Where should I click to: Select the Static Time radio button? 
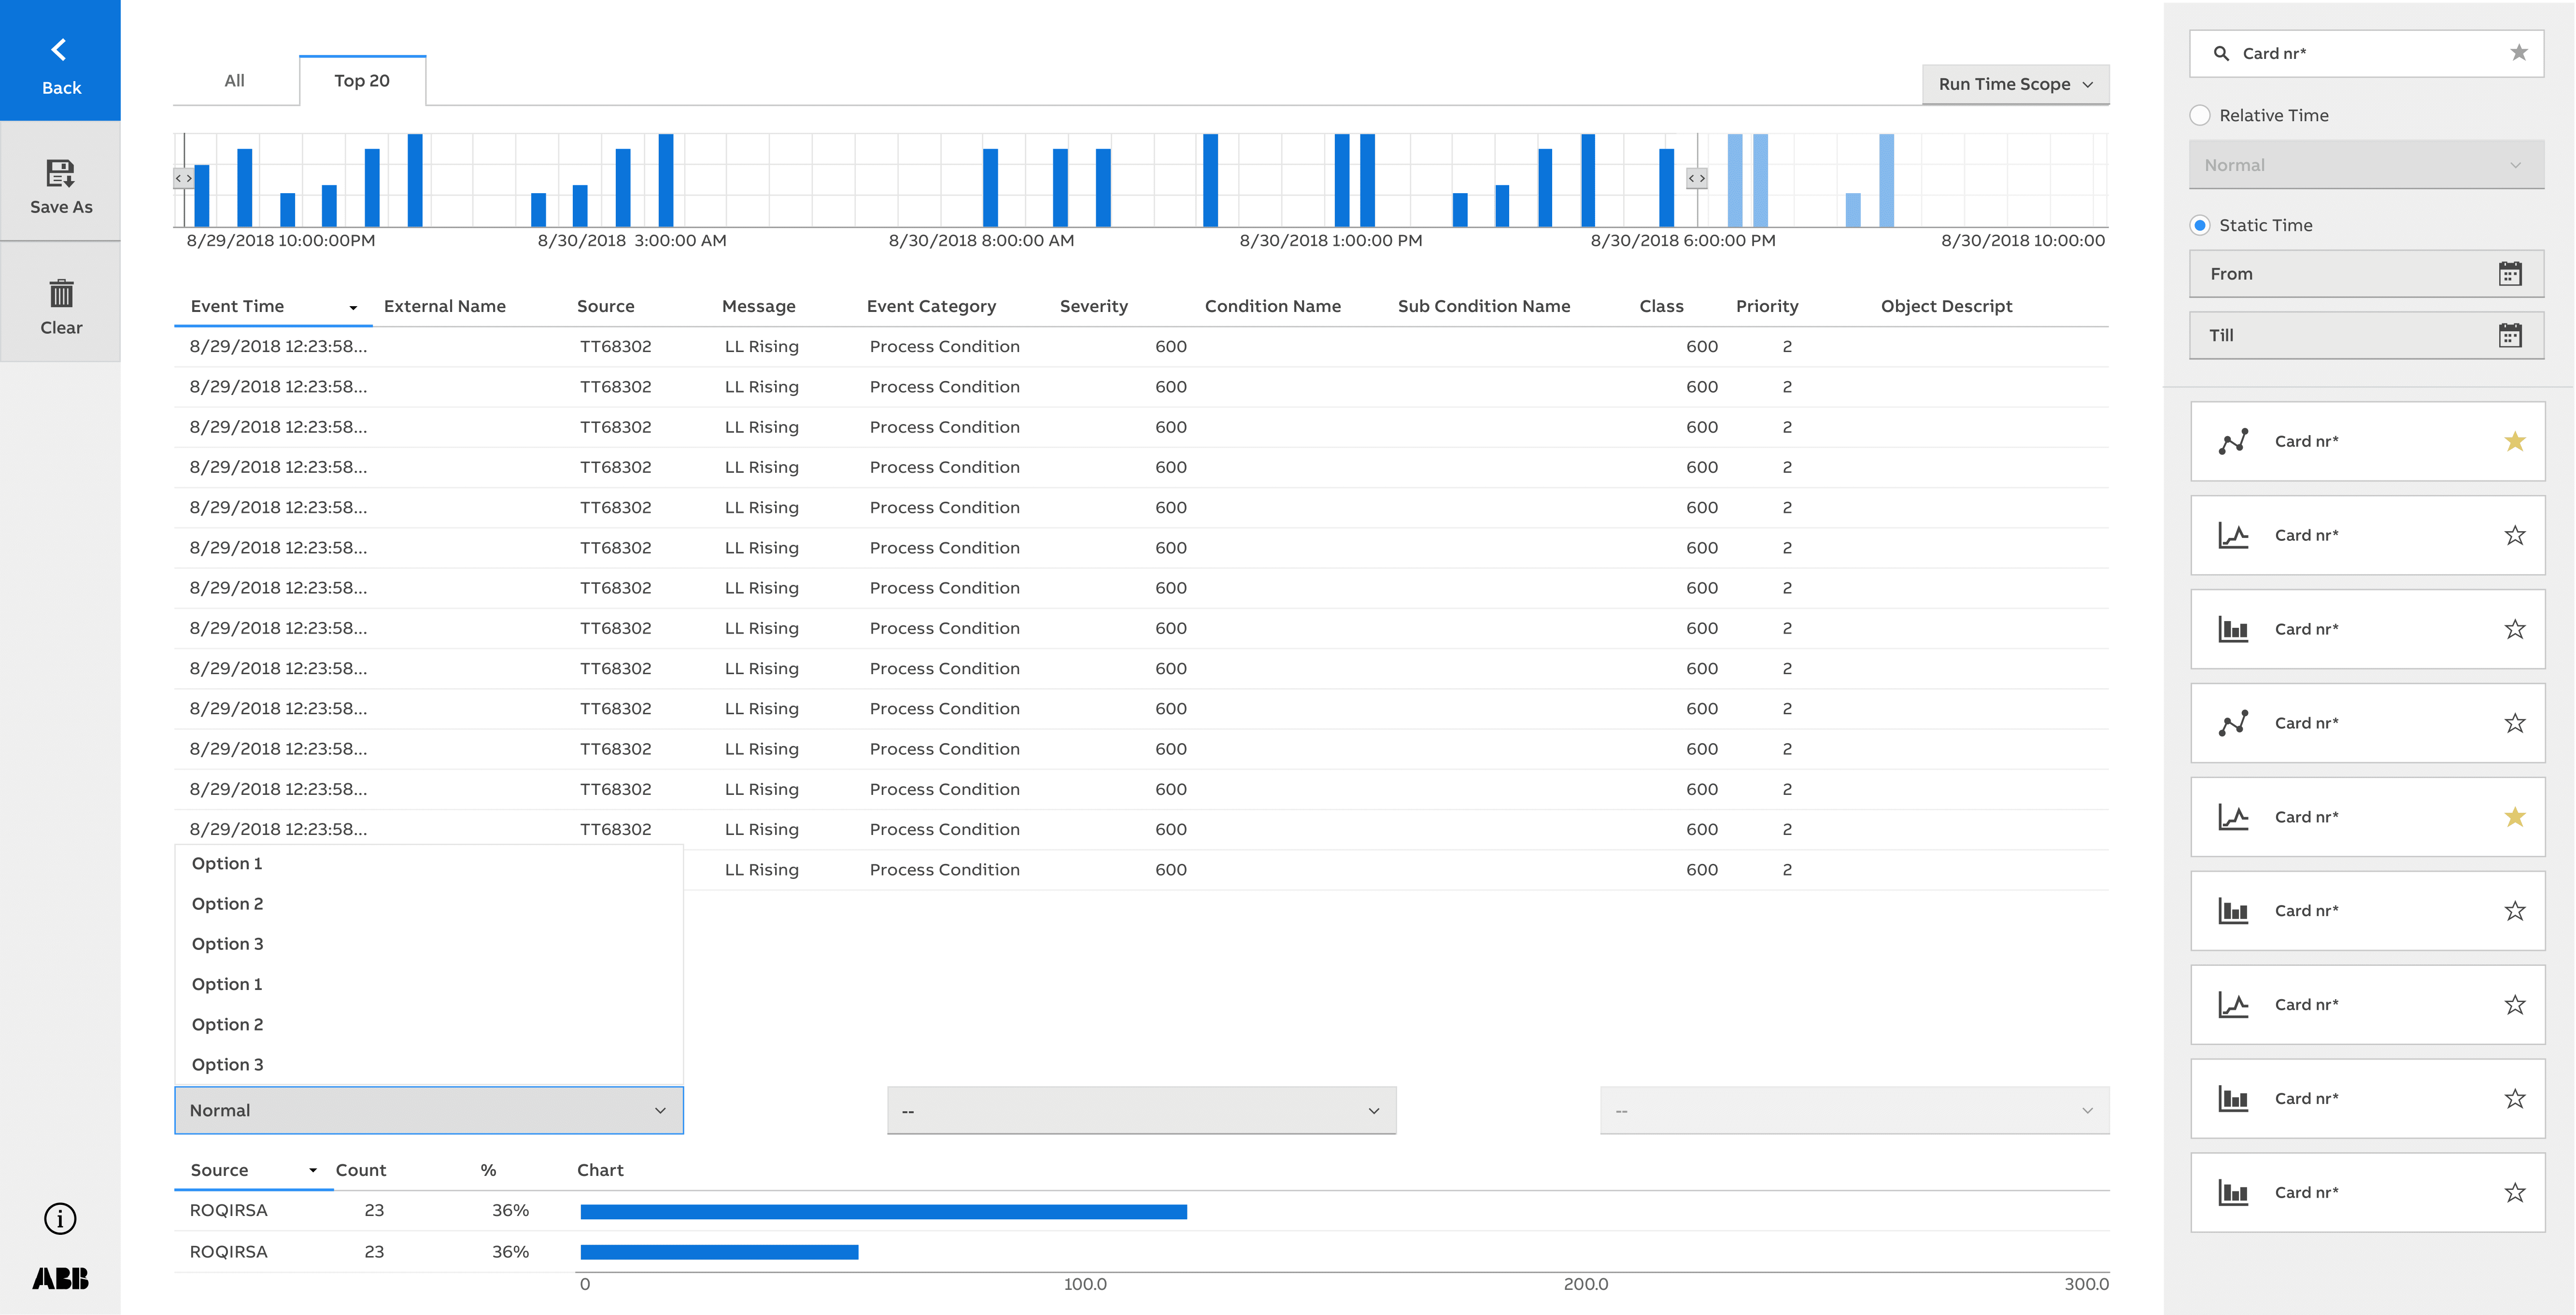click(2200, 225)
